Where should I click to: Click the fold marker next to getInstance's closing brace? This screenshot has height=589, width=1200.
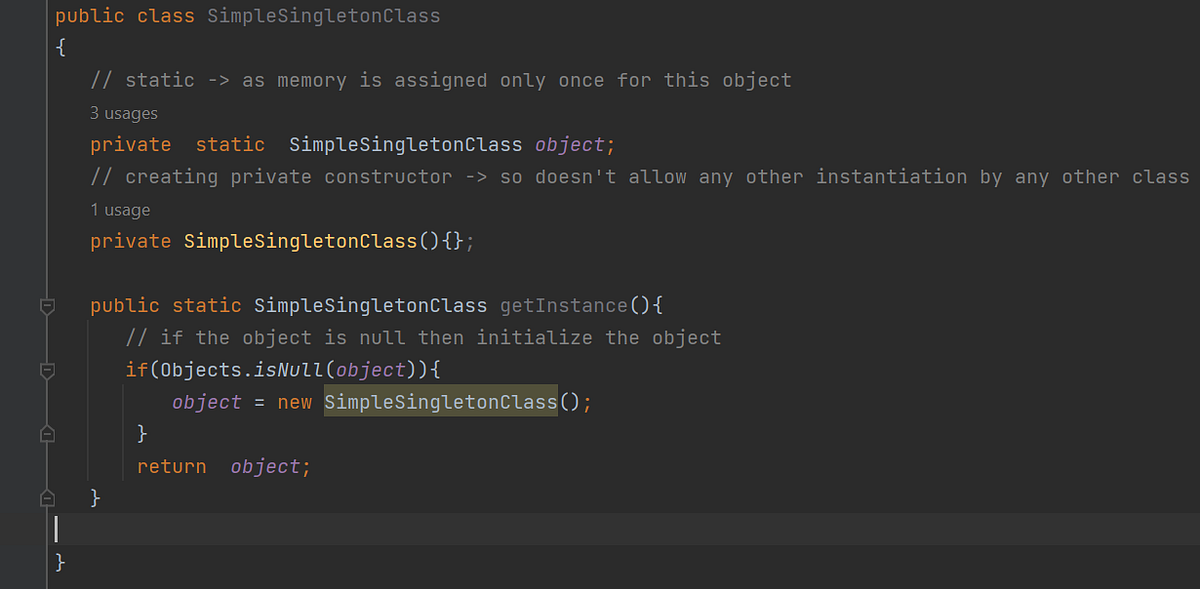point(46,497)
